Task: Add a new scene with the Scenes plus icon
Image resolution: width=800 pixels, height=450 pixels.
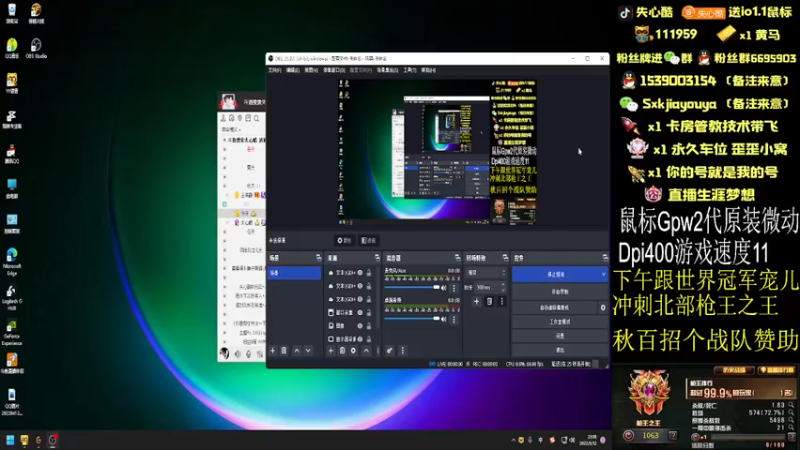Action: (x=272, y=351)
